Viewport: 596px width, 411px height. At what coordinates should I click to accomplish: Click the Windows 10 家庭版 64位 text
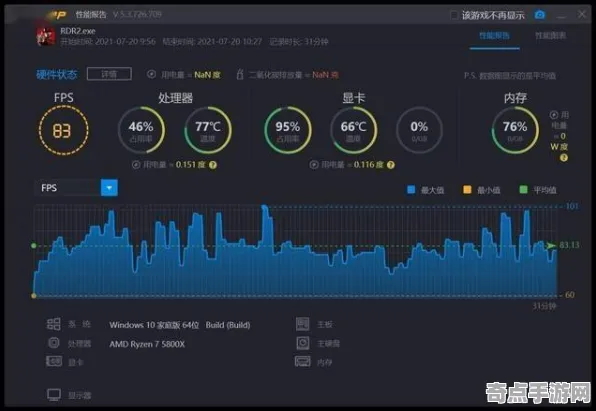pyautogui.click(x=154, y=325)
